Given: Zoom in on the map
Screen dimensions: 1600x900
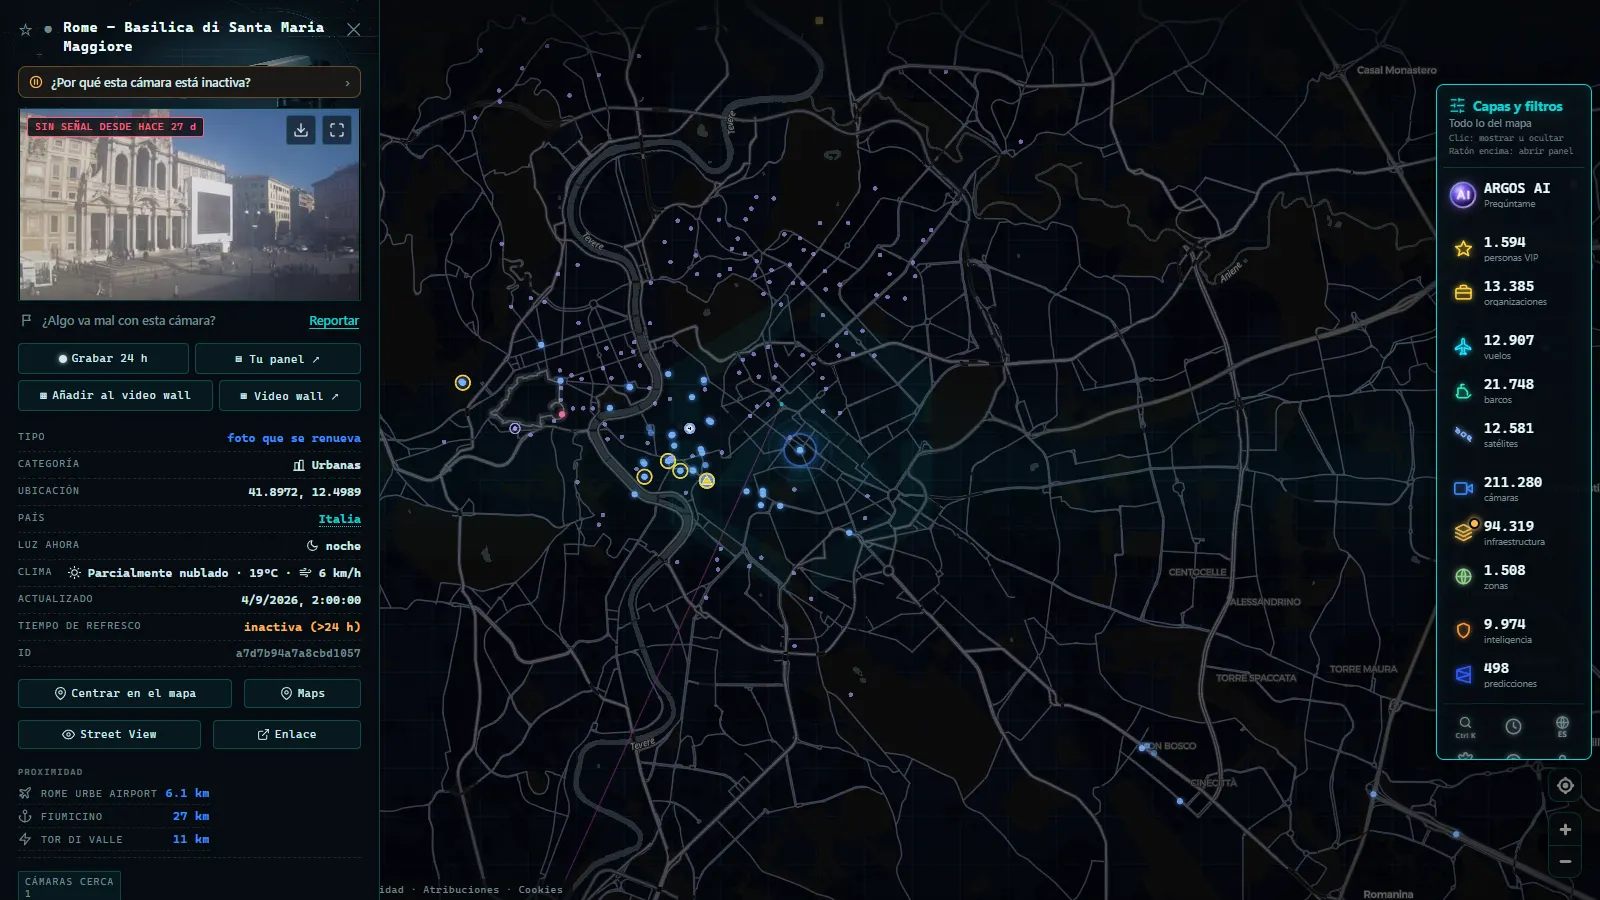Looking at the screenshot, I should (1565, 829).
